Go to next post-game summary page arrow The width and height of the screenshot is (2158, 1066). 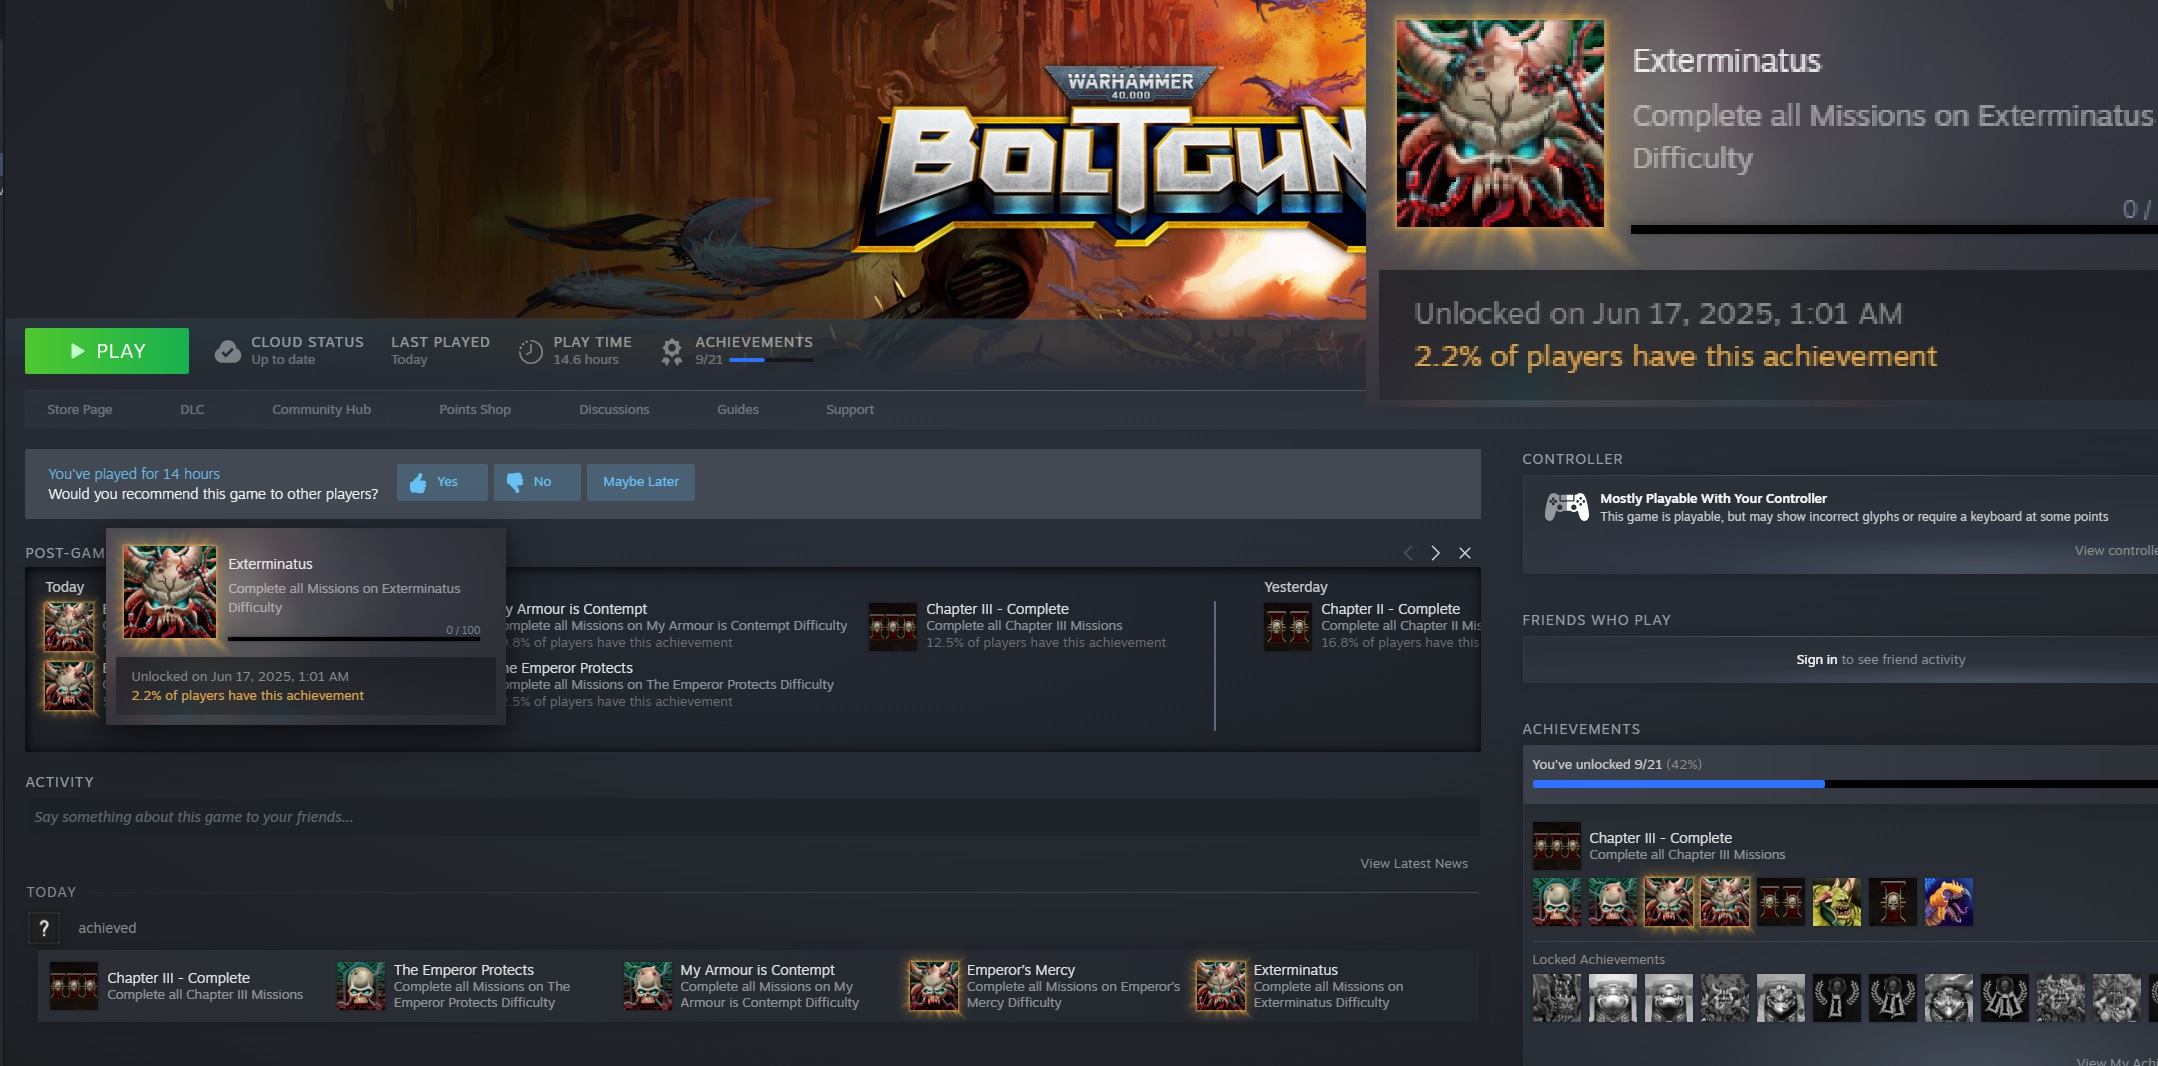pos(1435,553)
